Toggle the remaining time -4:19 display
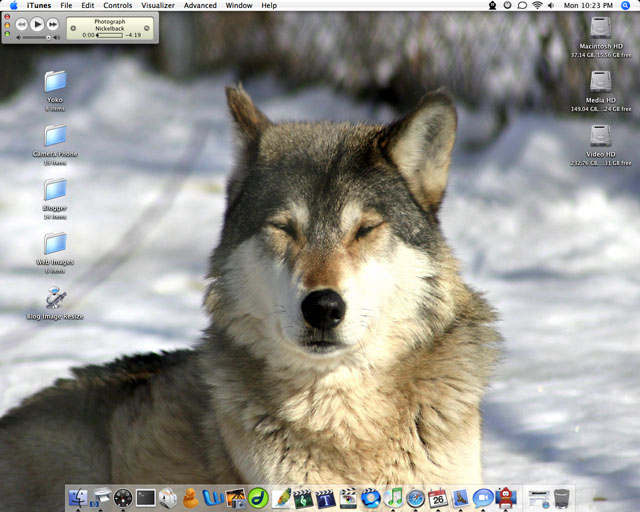Screen dimensions: 640x512 [133, 35]
